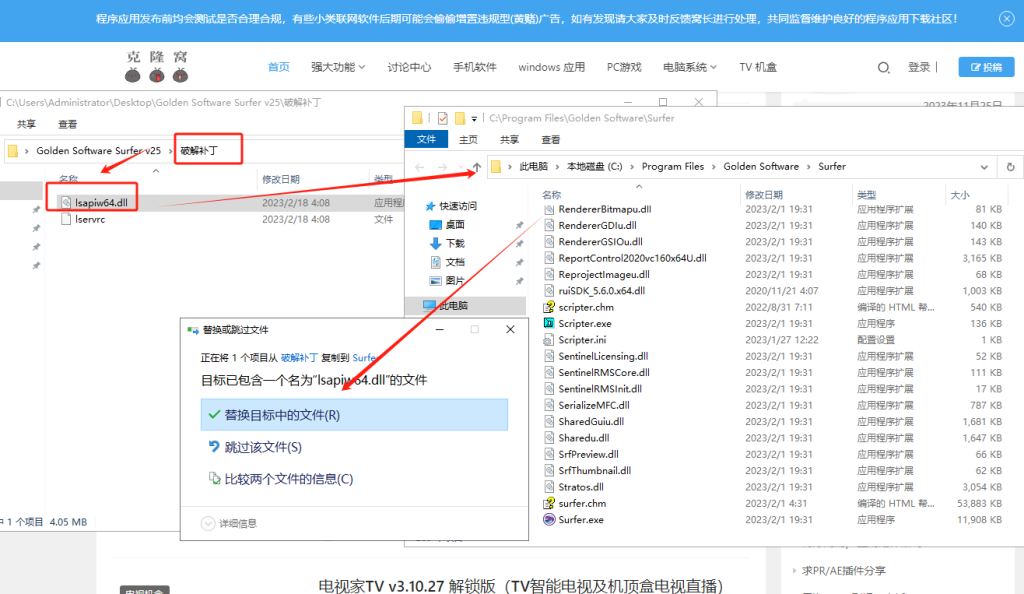
Task: Select the file SerializeMFC.dll
Action: (x=594, y=405)
